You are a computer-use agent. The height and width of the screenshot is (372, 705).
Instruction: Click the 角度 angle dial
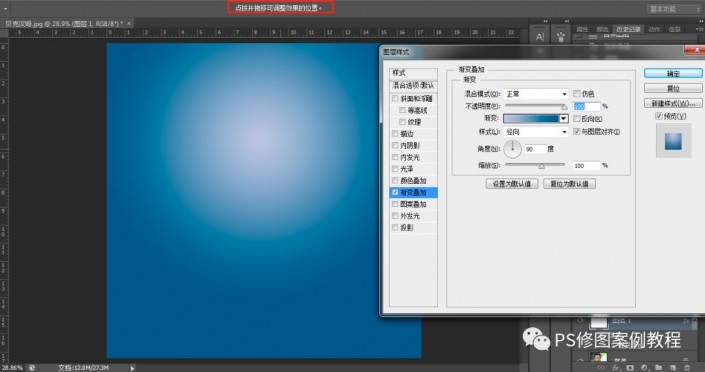[x=512, y=149]
